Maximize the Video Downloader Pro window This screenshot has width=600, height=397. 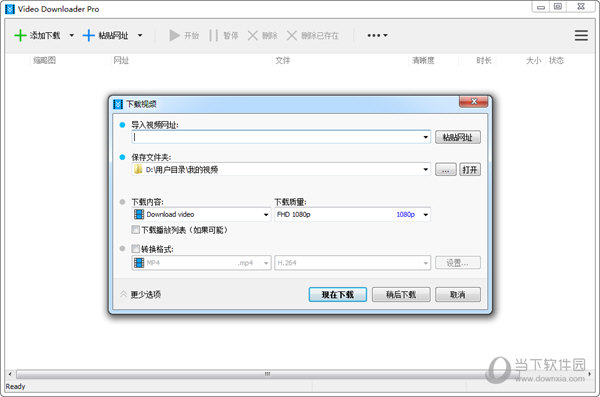coord(558,7)
